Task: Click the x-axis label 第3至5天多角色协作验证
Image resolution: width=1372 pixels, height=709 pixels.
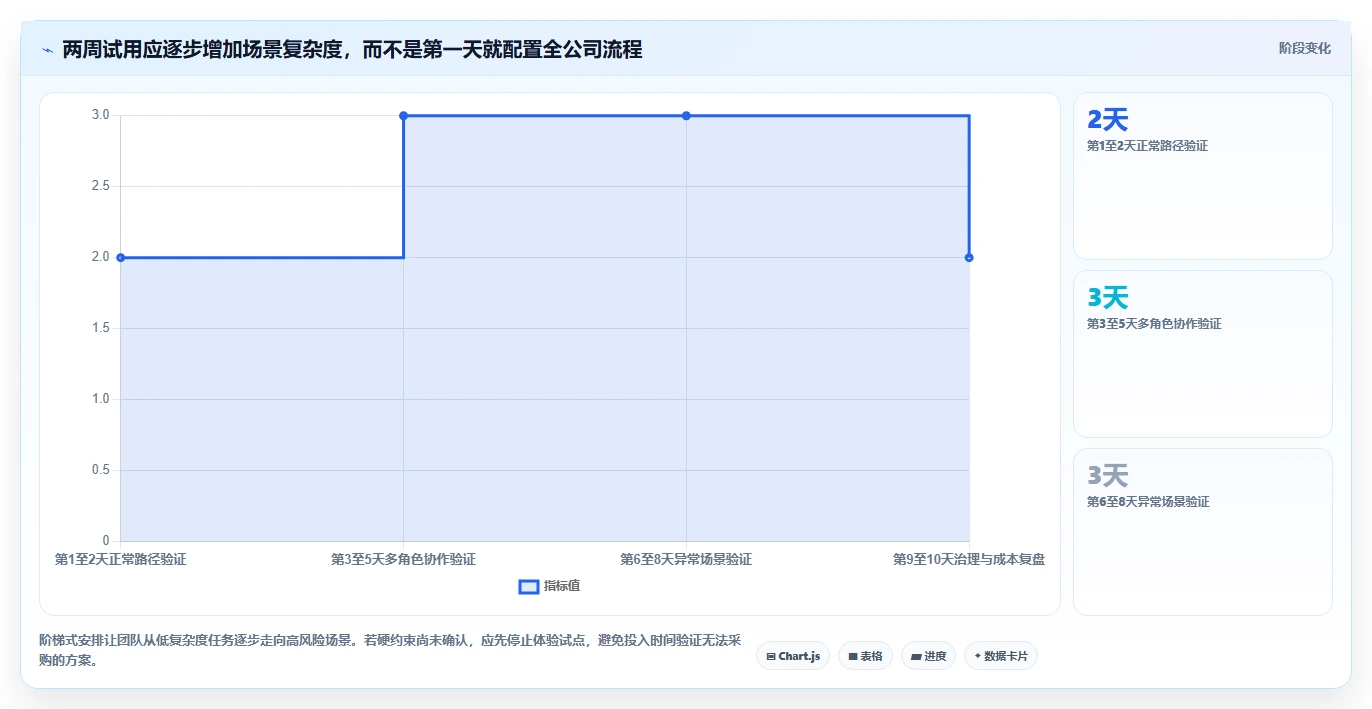Action: click(x=403, y=559)
